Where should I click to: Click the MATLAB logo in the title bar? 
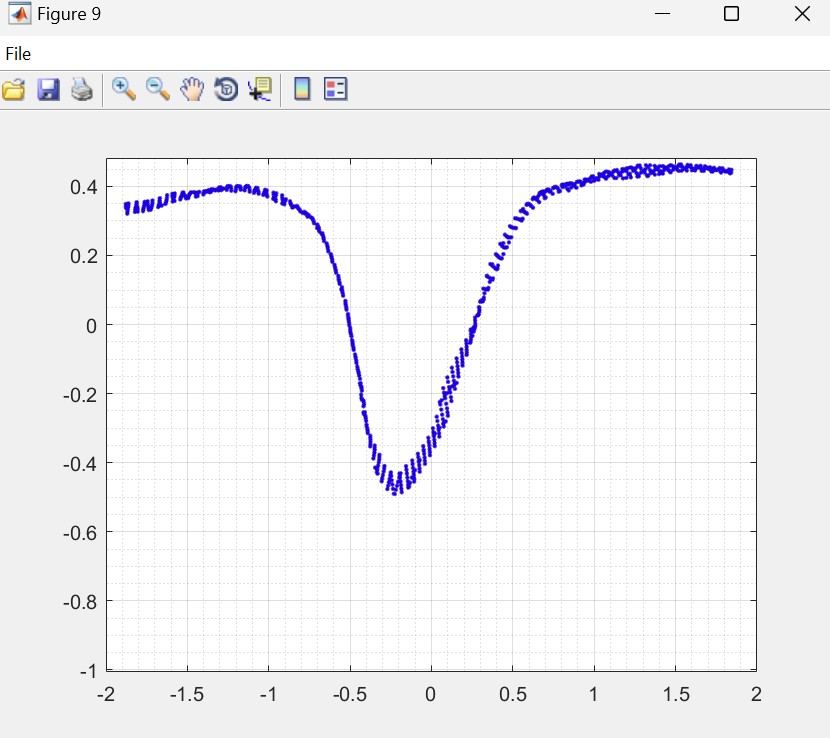[x=19, y=14]
